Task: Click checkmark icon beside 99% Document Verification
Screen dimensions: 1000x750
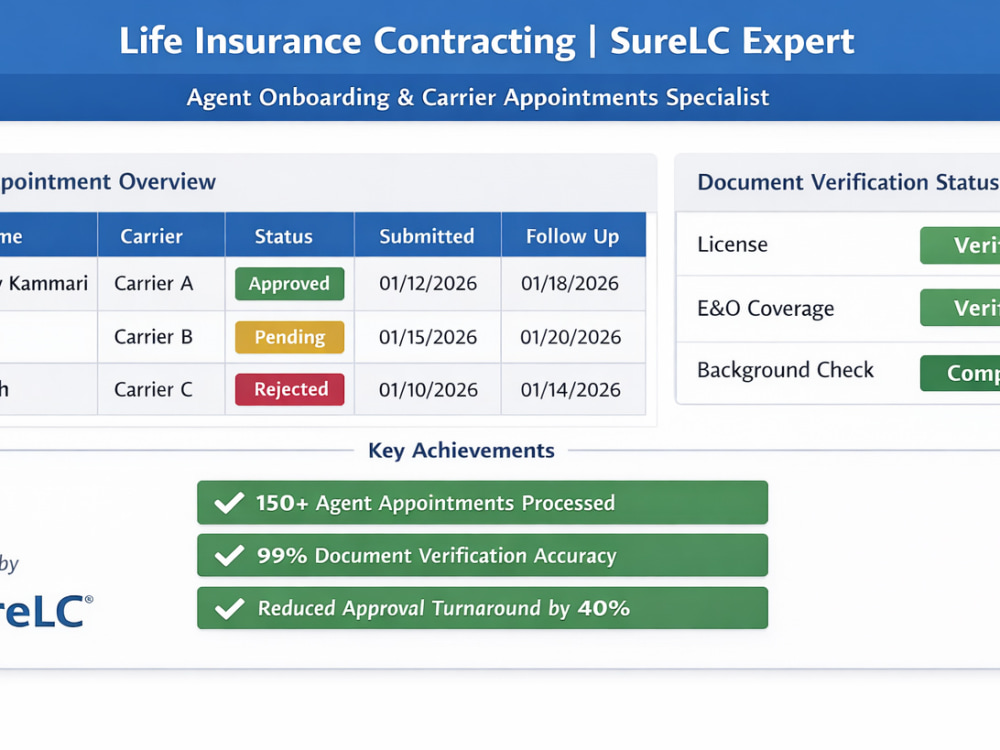Action: [229, 555]
